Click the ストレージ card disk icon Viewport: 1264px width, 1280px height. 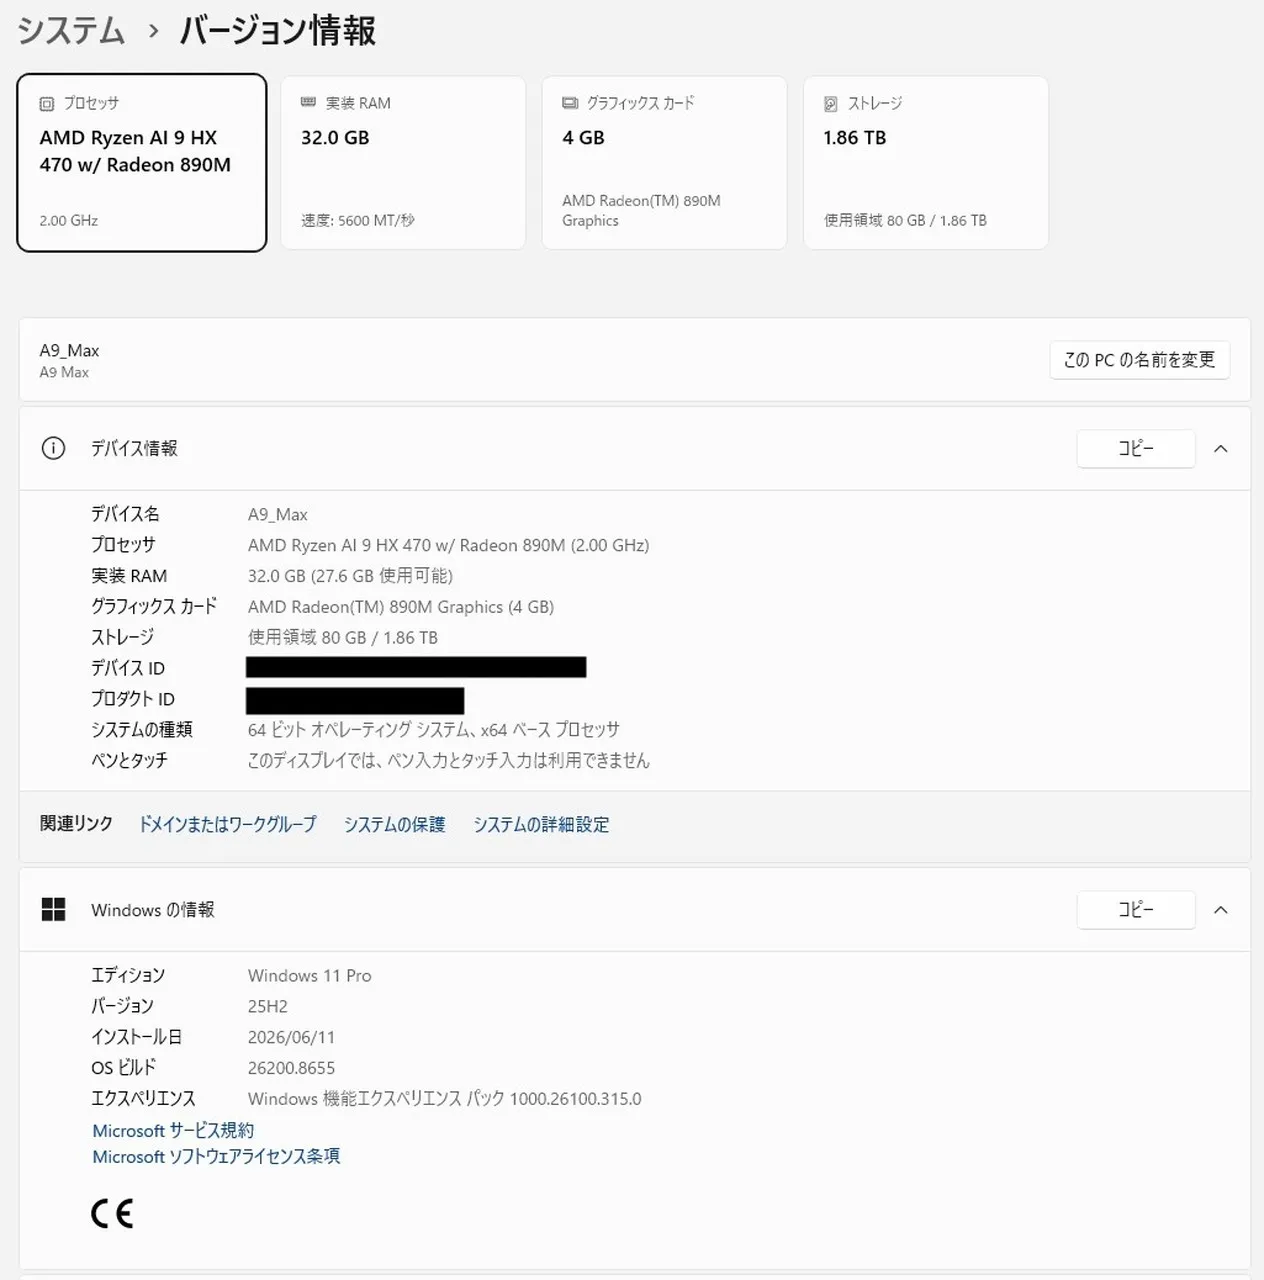click(831, 103)
